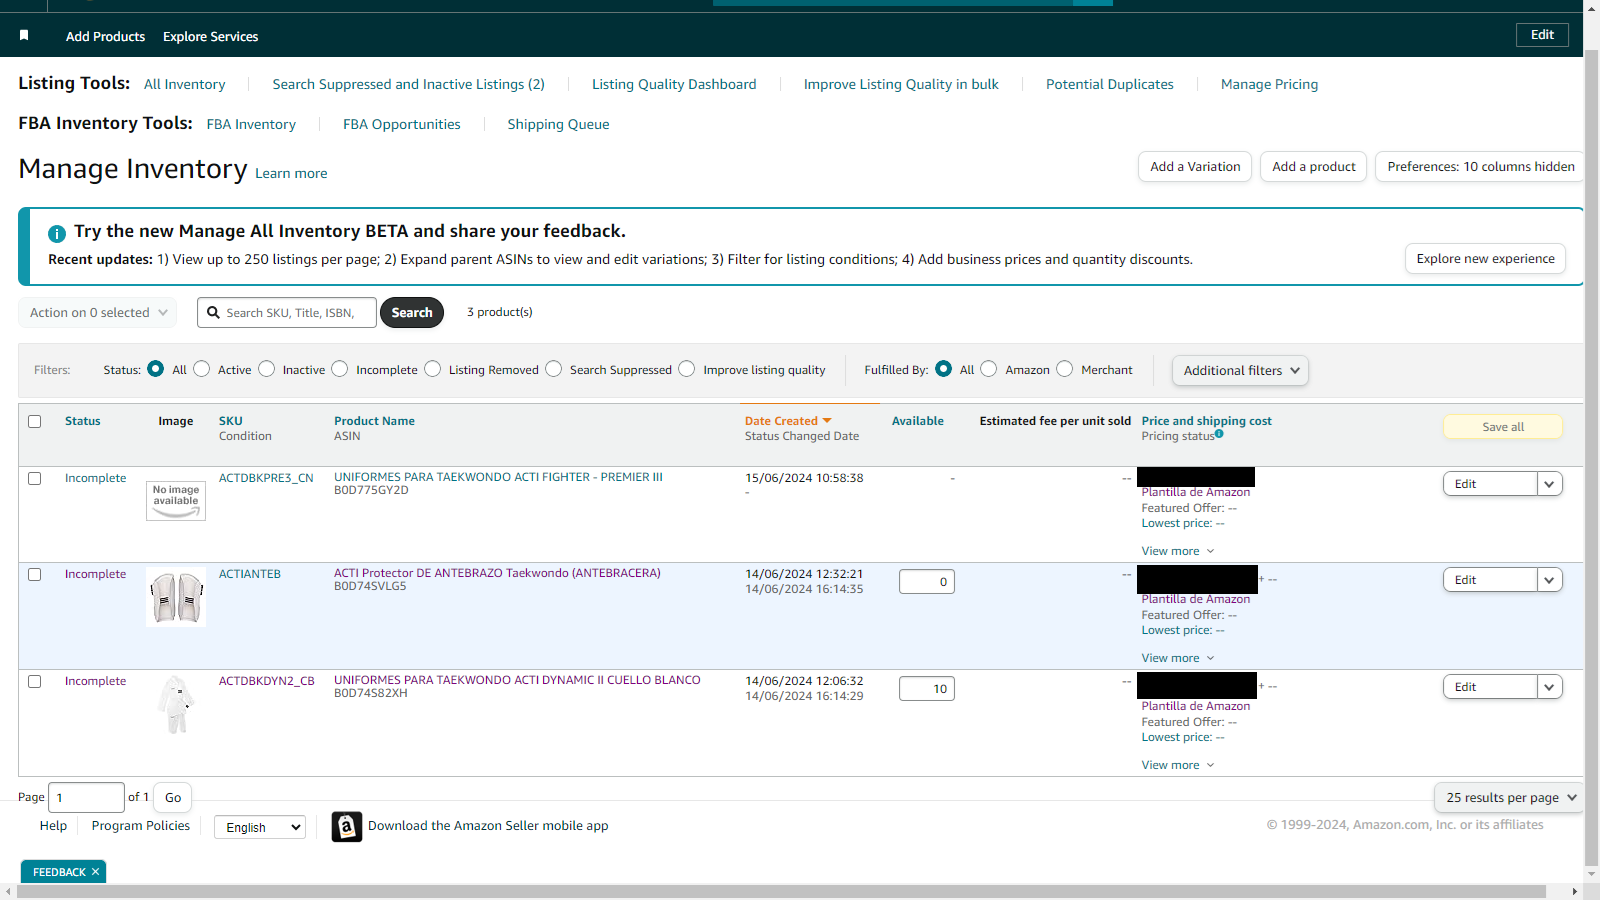
Task: Click the Pricing status info icon
Action: pyautogui.click(x=1219, y=434)
